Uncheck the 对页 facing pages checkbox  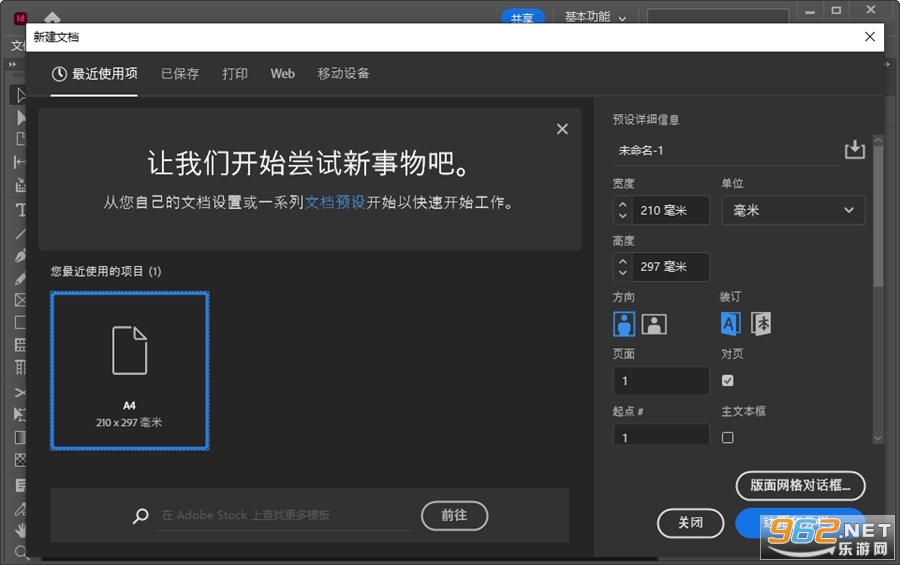point(727,380)
